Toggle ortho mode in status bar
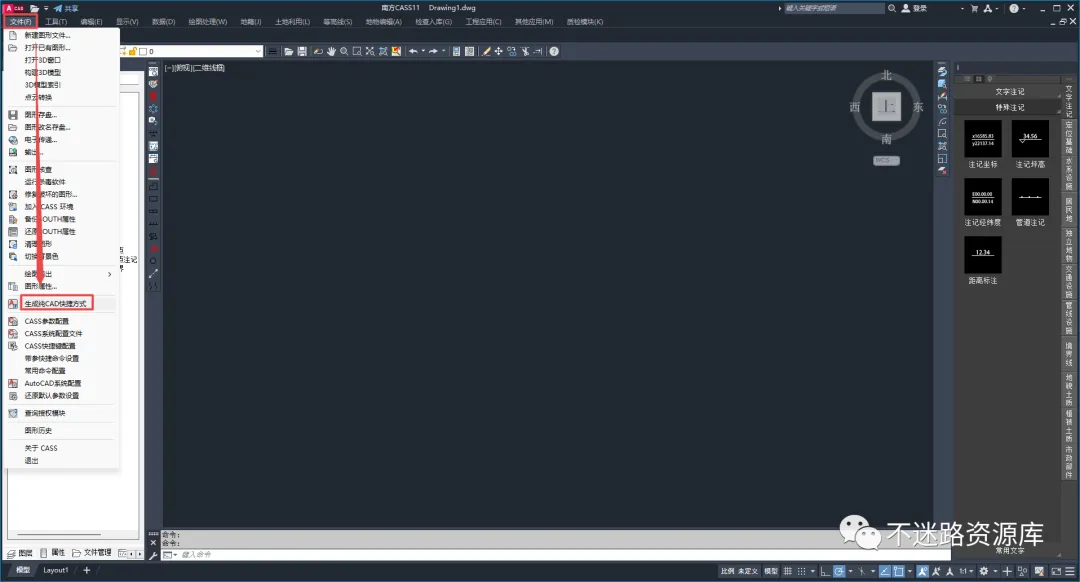The height and width of the screenshot is (582, 1080). click(825, 571)
